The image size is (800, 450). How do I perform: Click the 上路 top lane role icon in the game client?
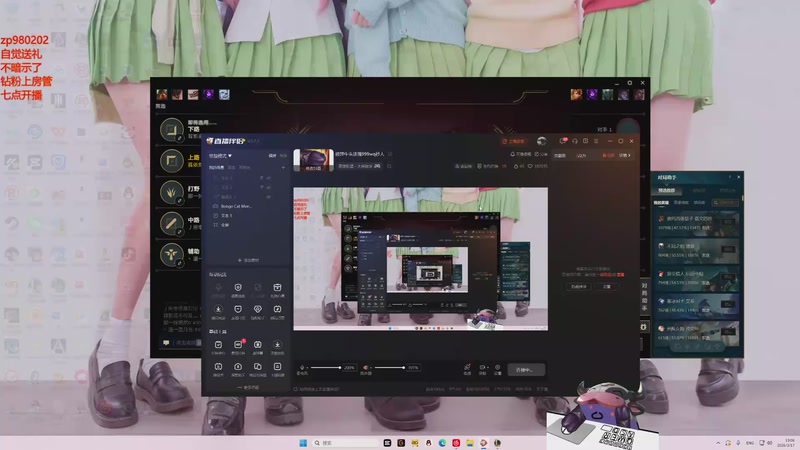[x=172, y=161]
